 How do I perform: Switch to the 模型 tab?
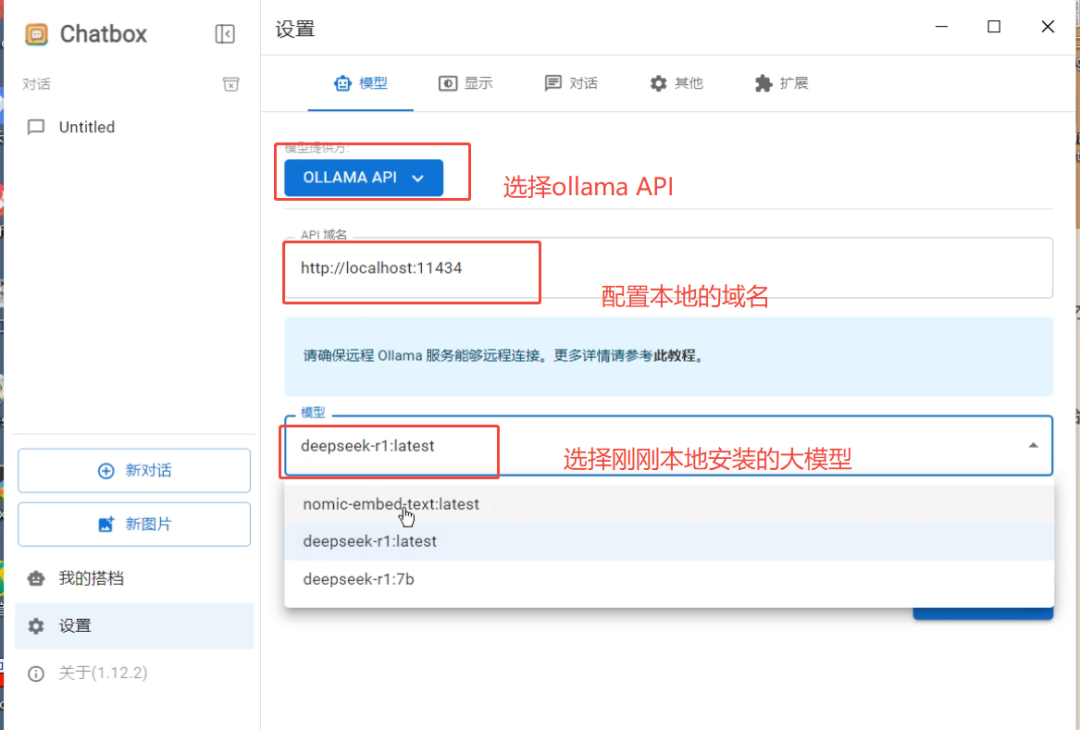pos(360,83)
